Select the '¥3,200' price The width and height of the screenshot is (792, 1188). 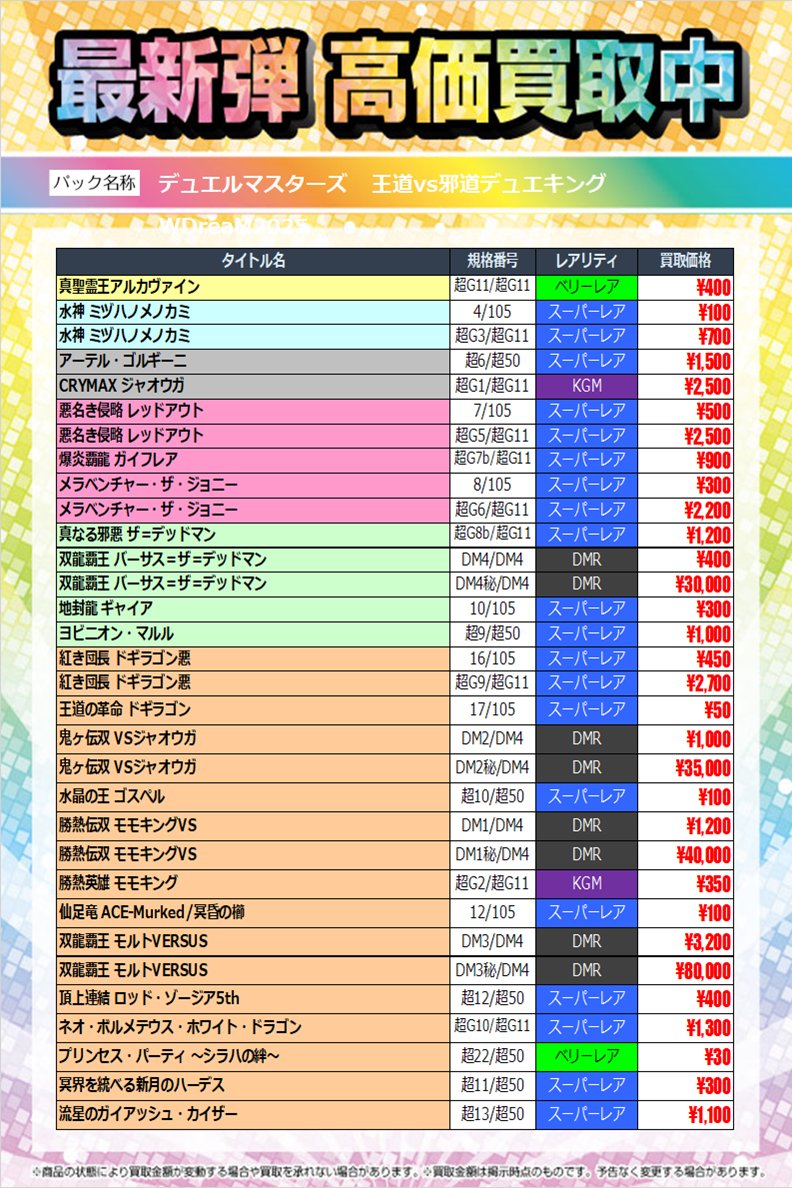click(x=709, y=942)
